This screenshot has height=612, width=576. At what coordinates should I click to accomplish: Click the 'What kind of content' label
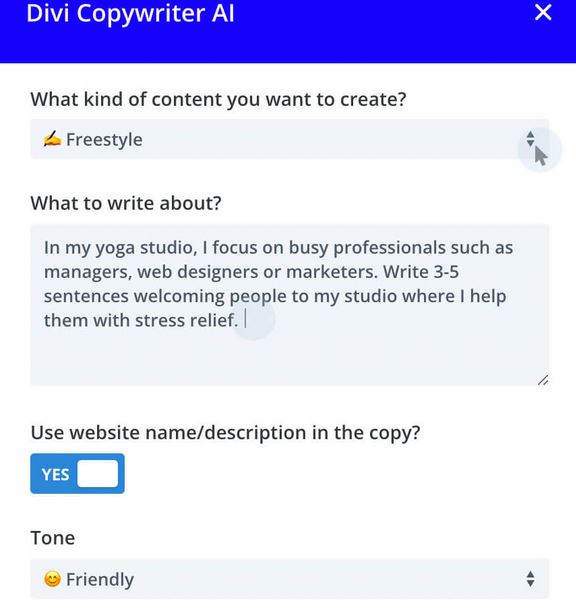[219, 100]
